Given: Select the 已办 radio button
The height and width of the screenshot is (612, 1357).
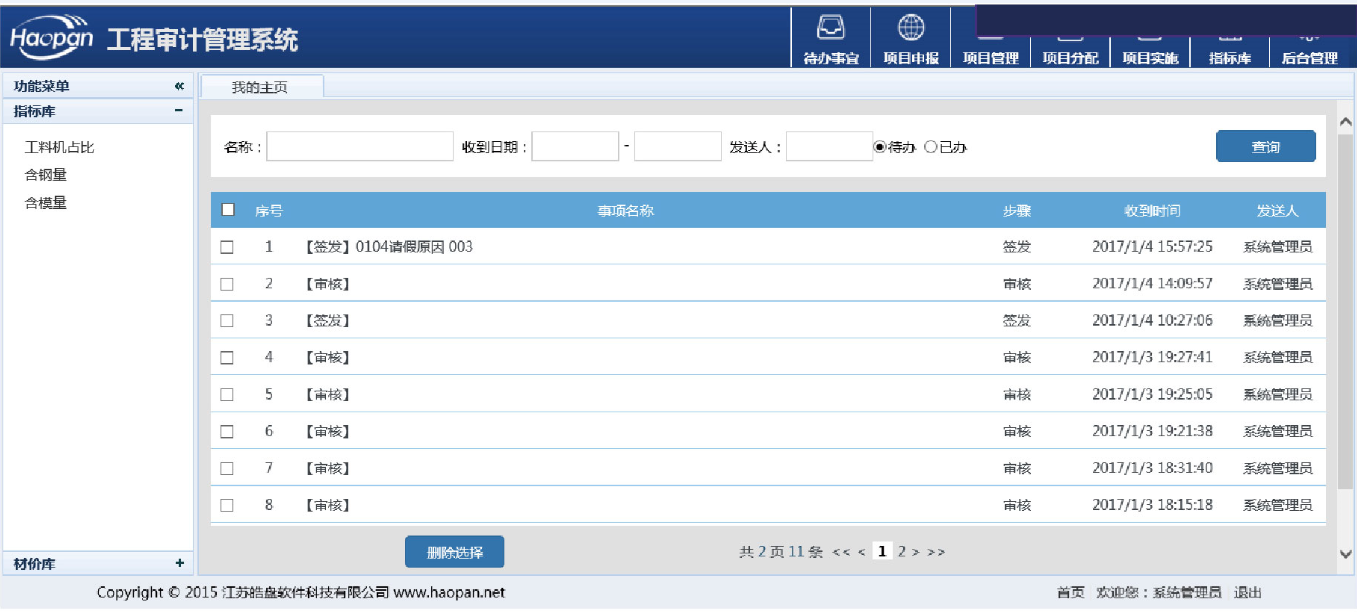Looking at the screenshot, I should (x=930, y=147).
